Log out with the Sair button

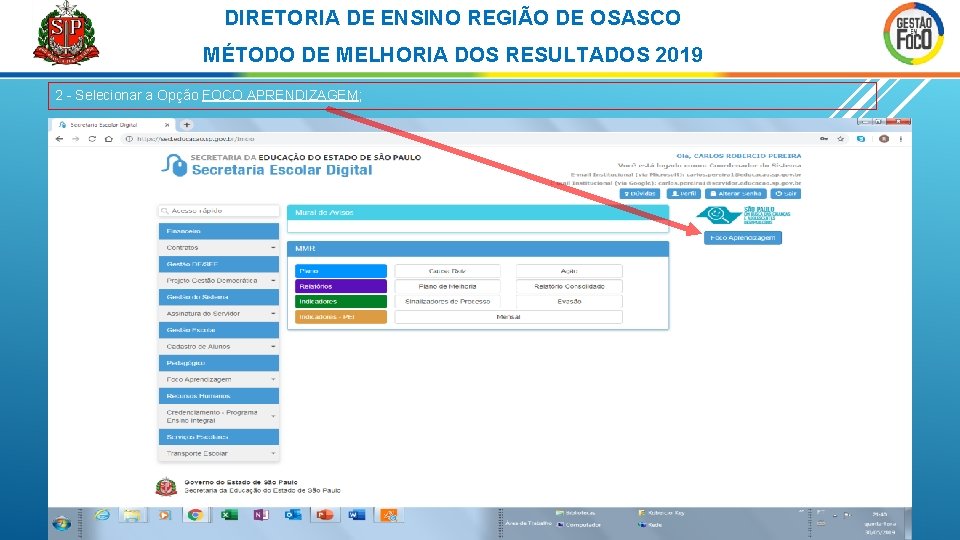(x=786, y=193)
